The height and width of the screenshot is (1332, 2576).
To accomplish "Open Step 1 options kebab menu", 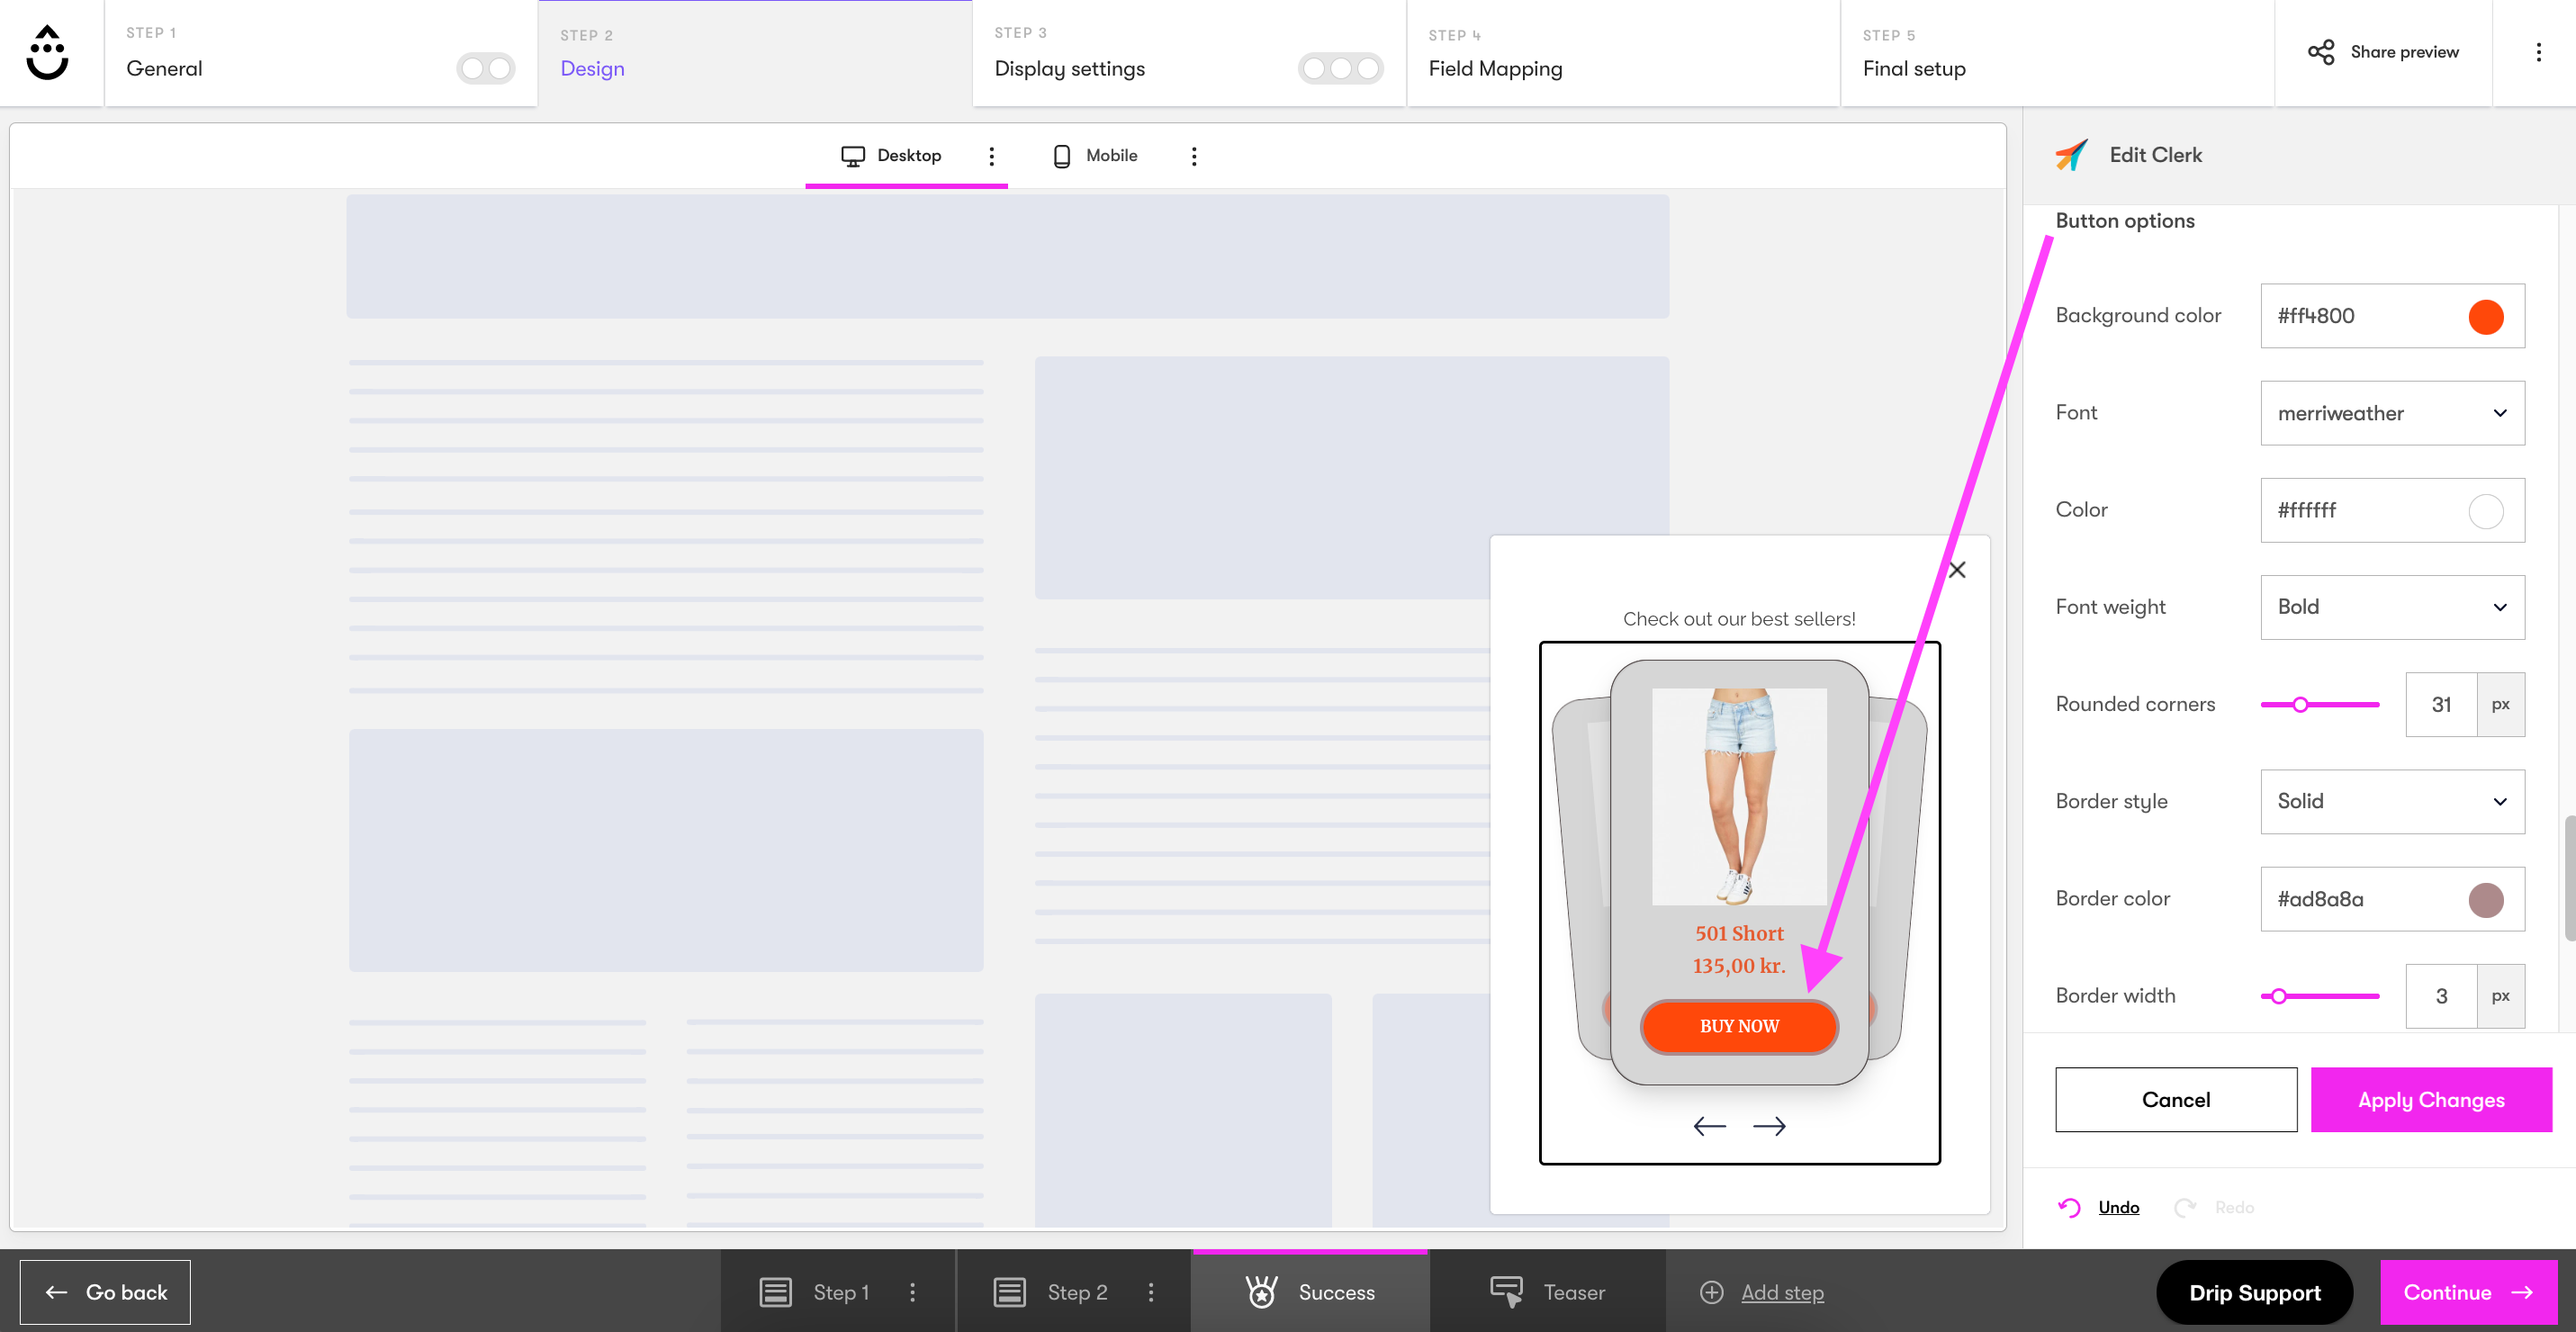I will click(x=912, y=1292).
